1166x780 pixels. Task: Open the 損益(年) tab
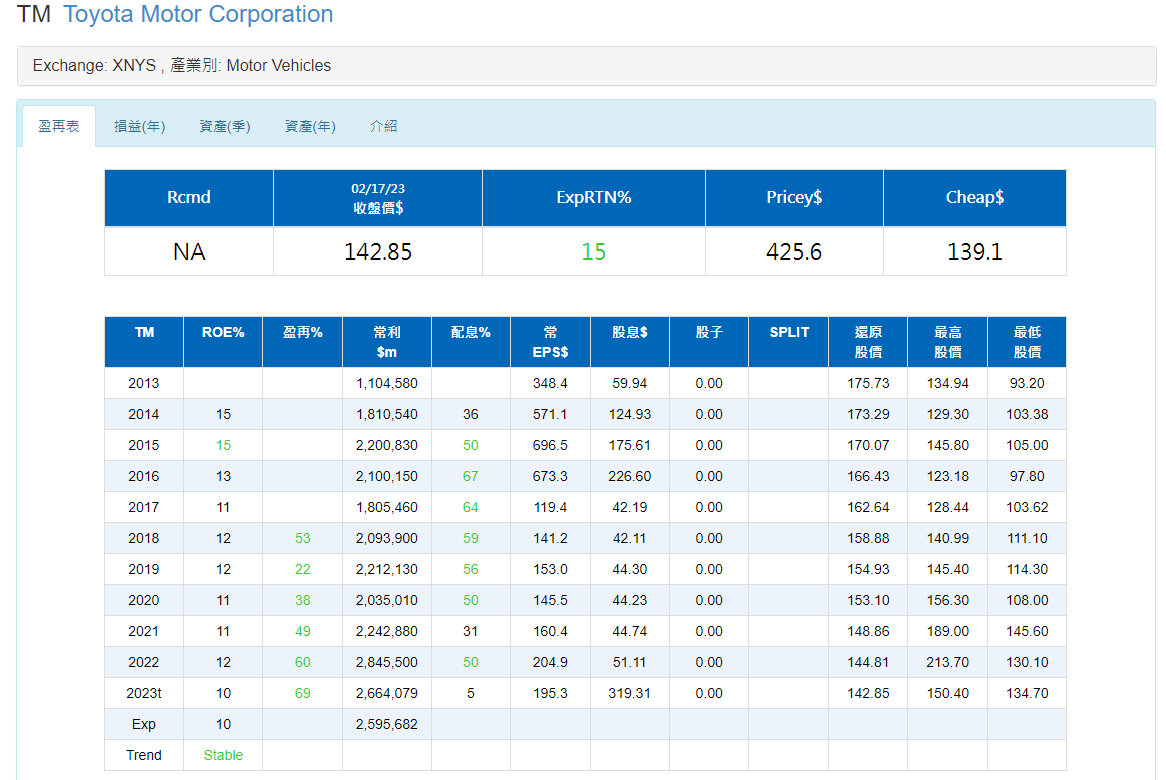(x=139, y=126)
